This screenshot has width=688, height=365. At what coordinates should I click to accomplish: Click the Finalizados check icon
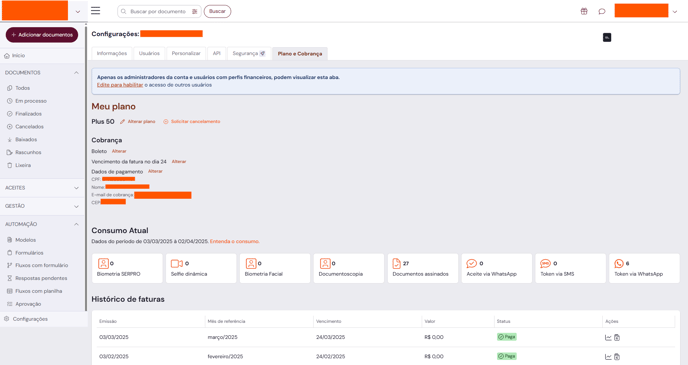click(10, 114)
